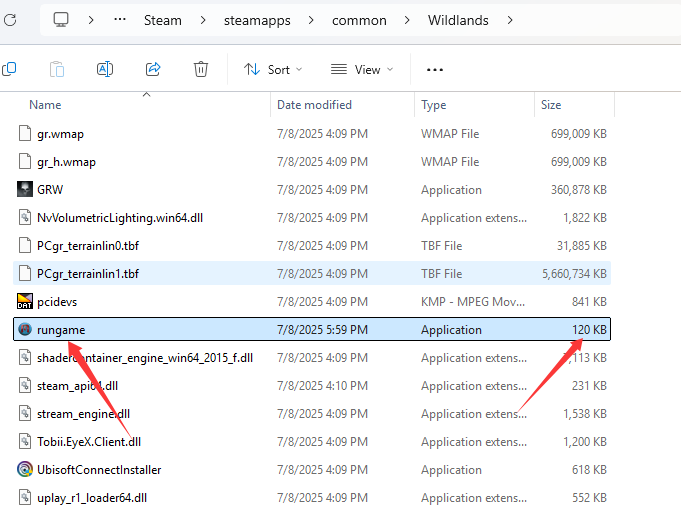Select PCgr_terrainlin0.tbf file name
Screen dimensions: 681x515
[88, 246]
